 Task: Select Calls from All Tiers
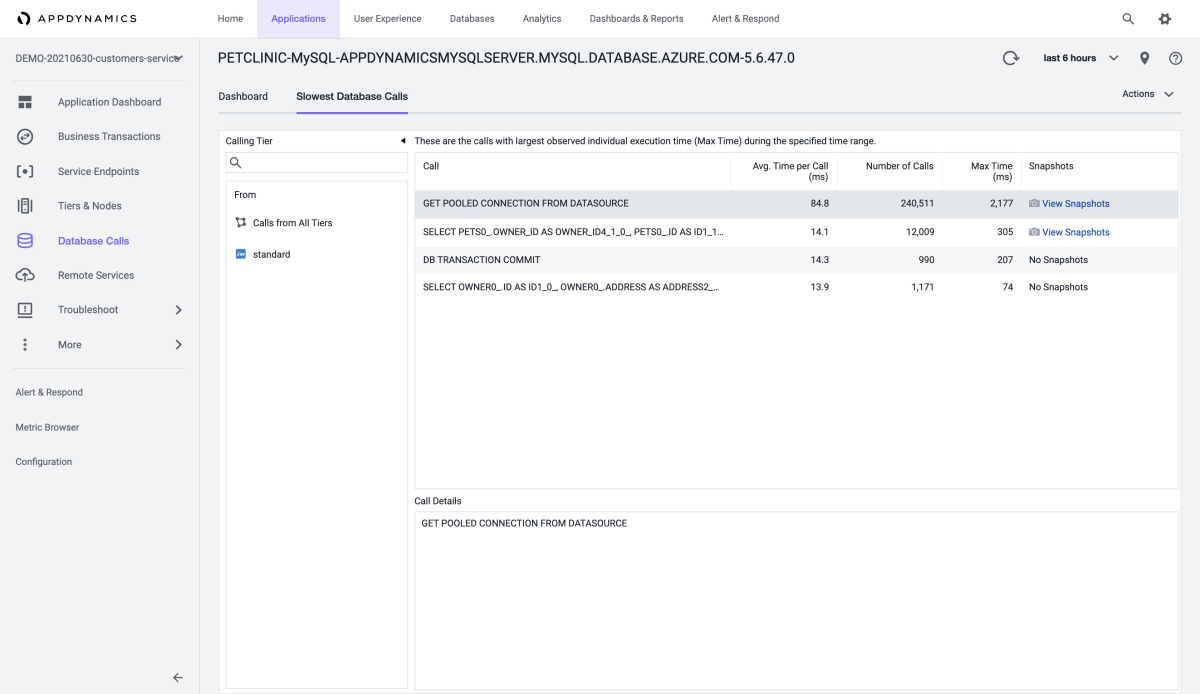coord(292,223)
